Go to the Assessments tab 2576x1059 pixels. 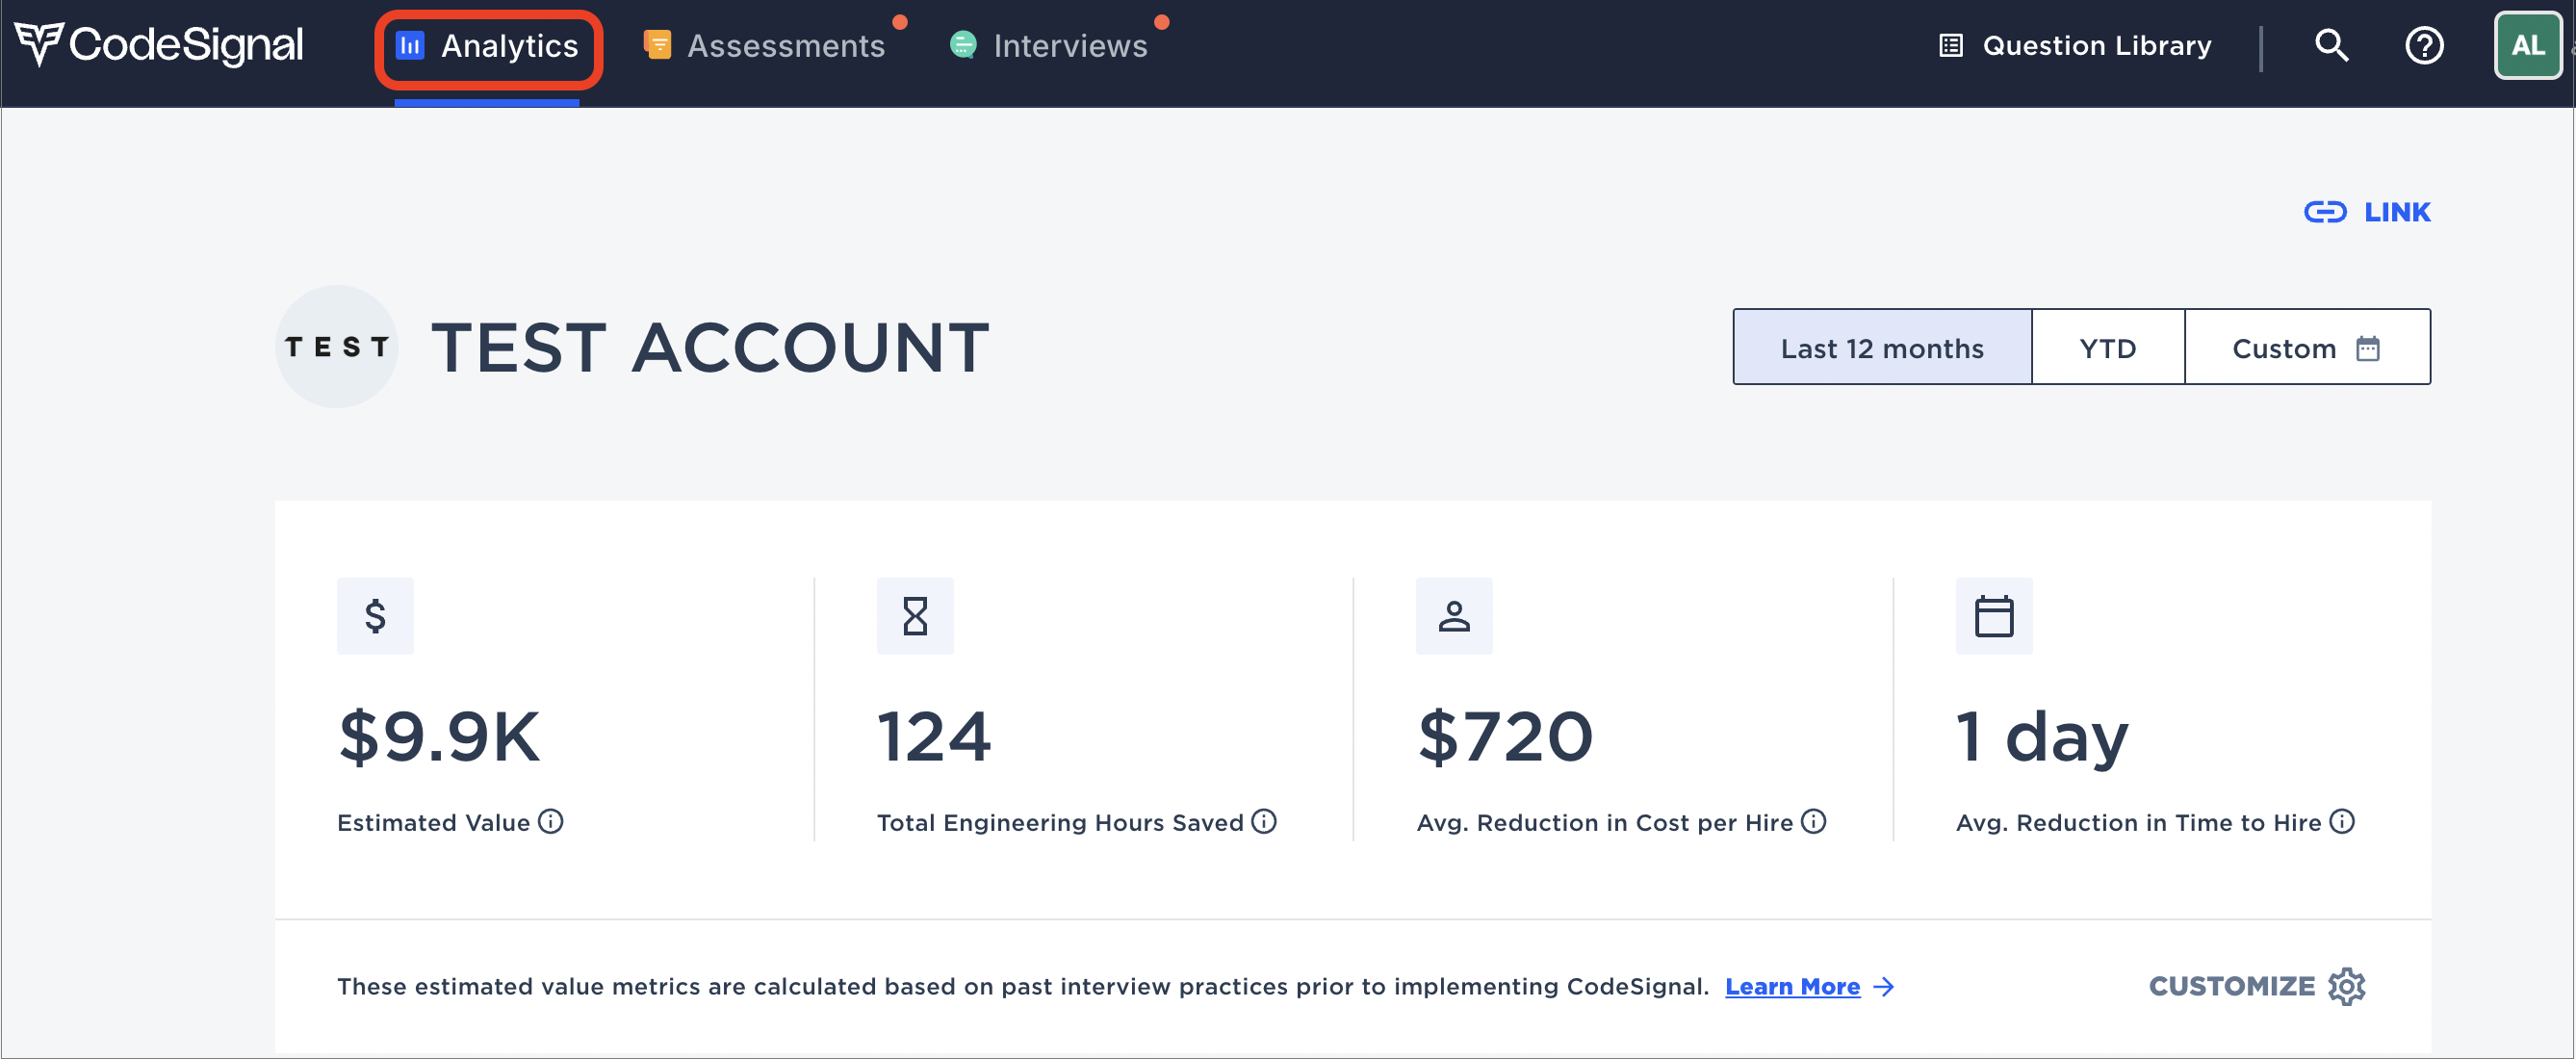pos(766,46)
